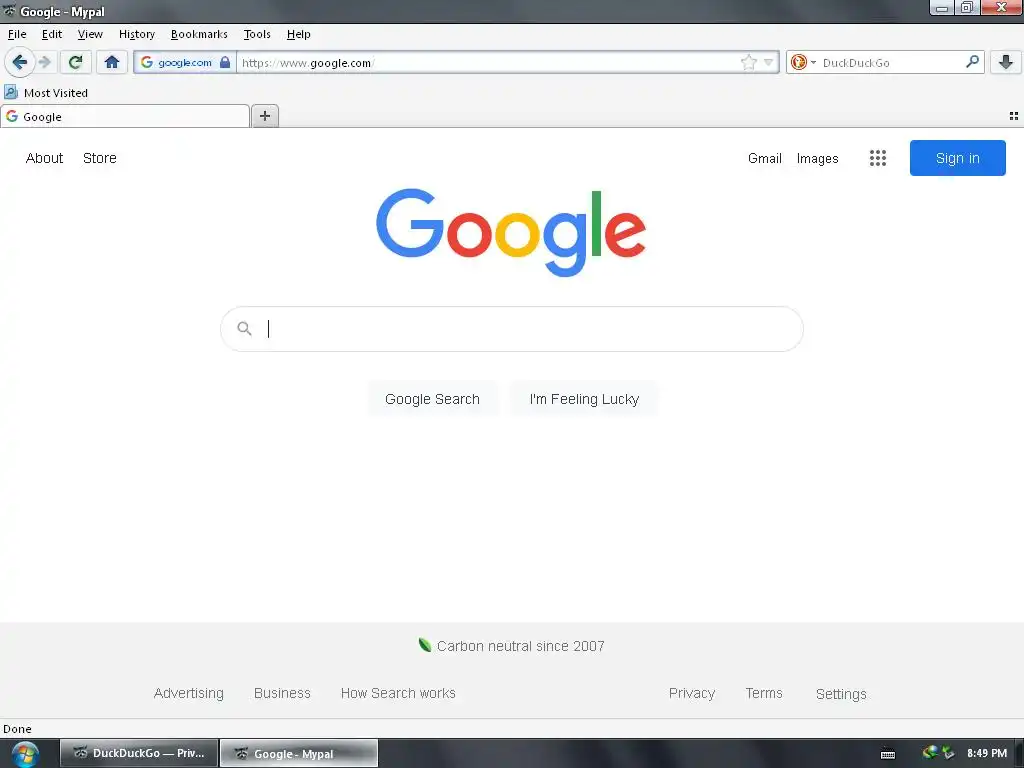Click the Windows Start button

pyautogui.click(x=25, y=754)
